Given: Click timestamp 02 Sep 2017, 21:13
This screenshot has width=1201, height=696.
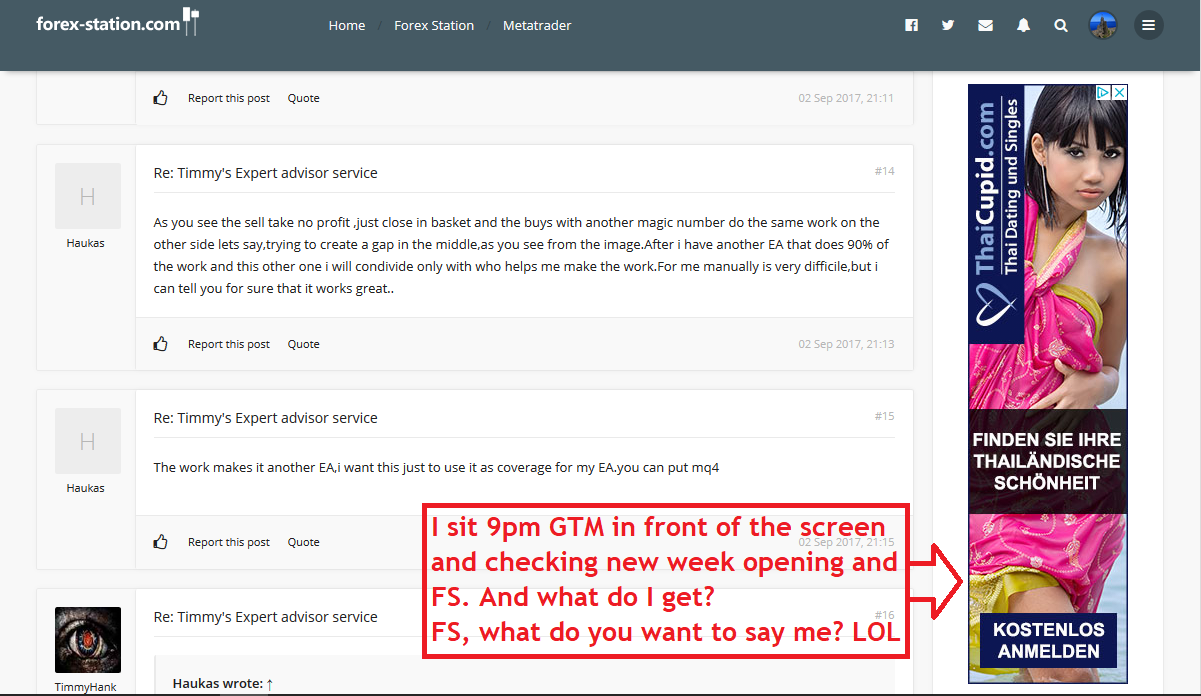Looking at the screenshot, I should tap(846, 344).
